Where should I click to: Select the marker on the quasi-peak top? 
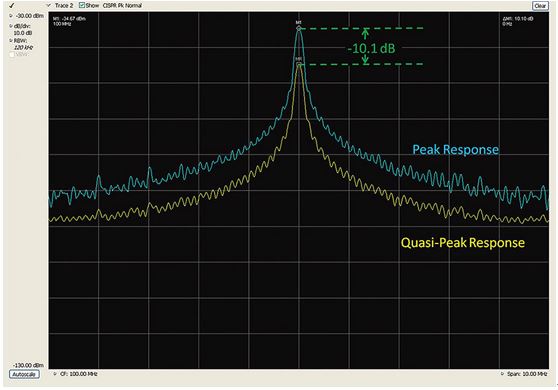[299, 64]
